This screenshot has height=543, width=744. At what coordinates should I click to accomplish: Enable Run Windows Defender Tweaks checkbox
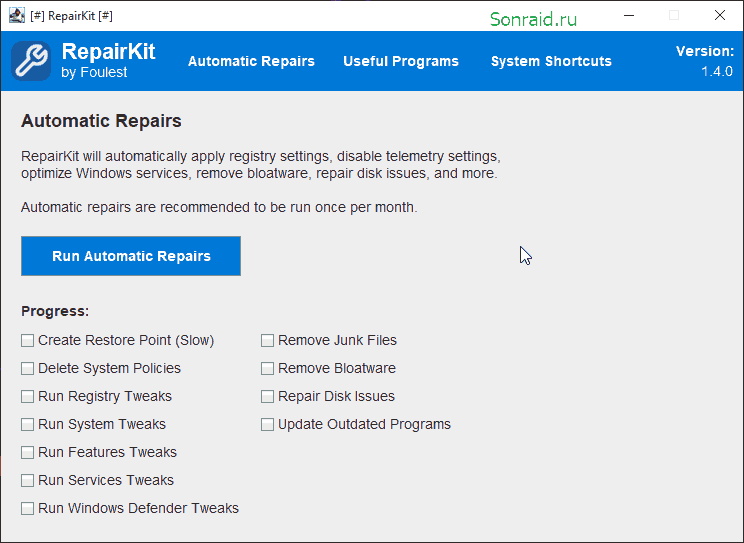point(28,508)
